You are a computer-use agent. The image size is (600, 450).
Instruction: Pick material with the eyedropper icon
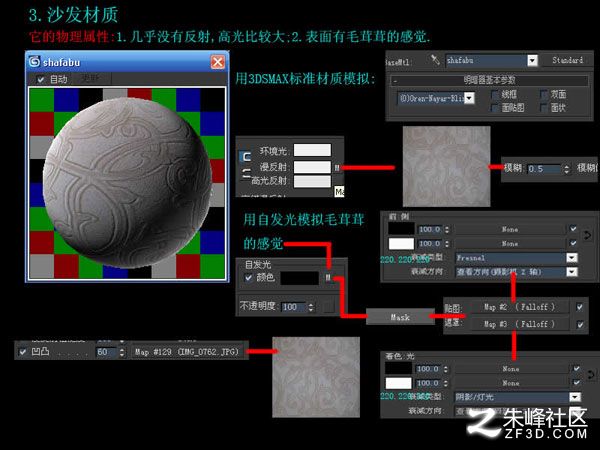coord(435,60)
